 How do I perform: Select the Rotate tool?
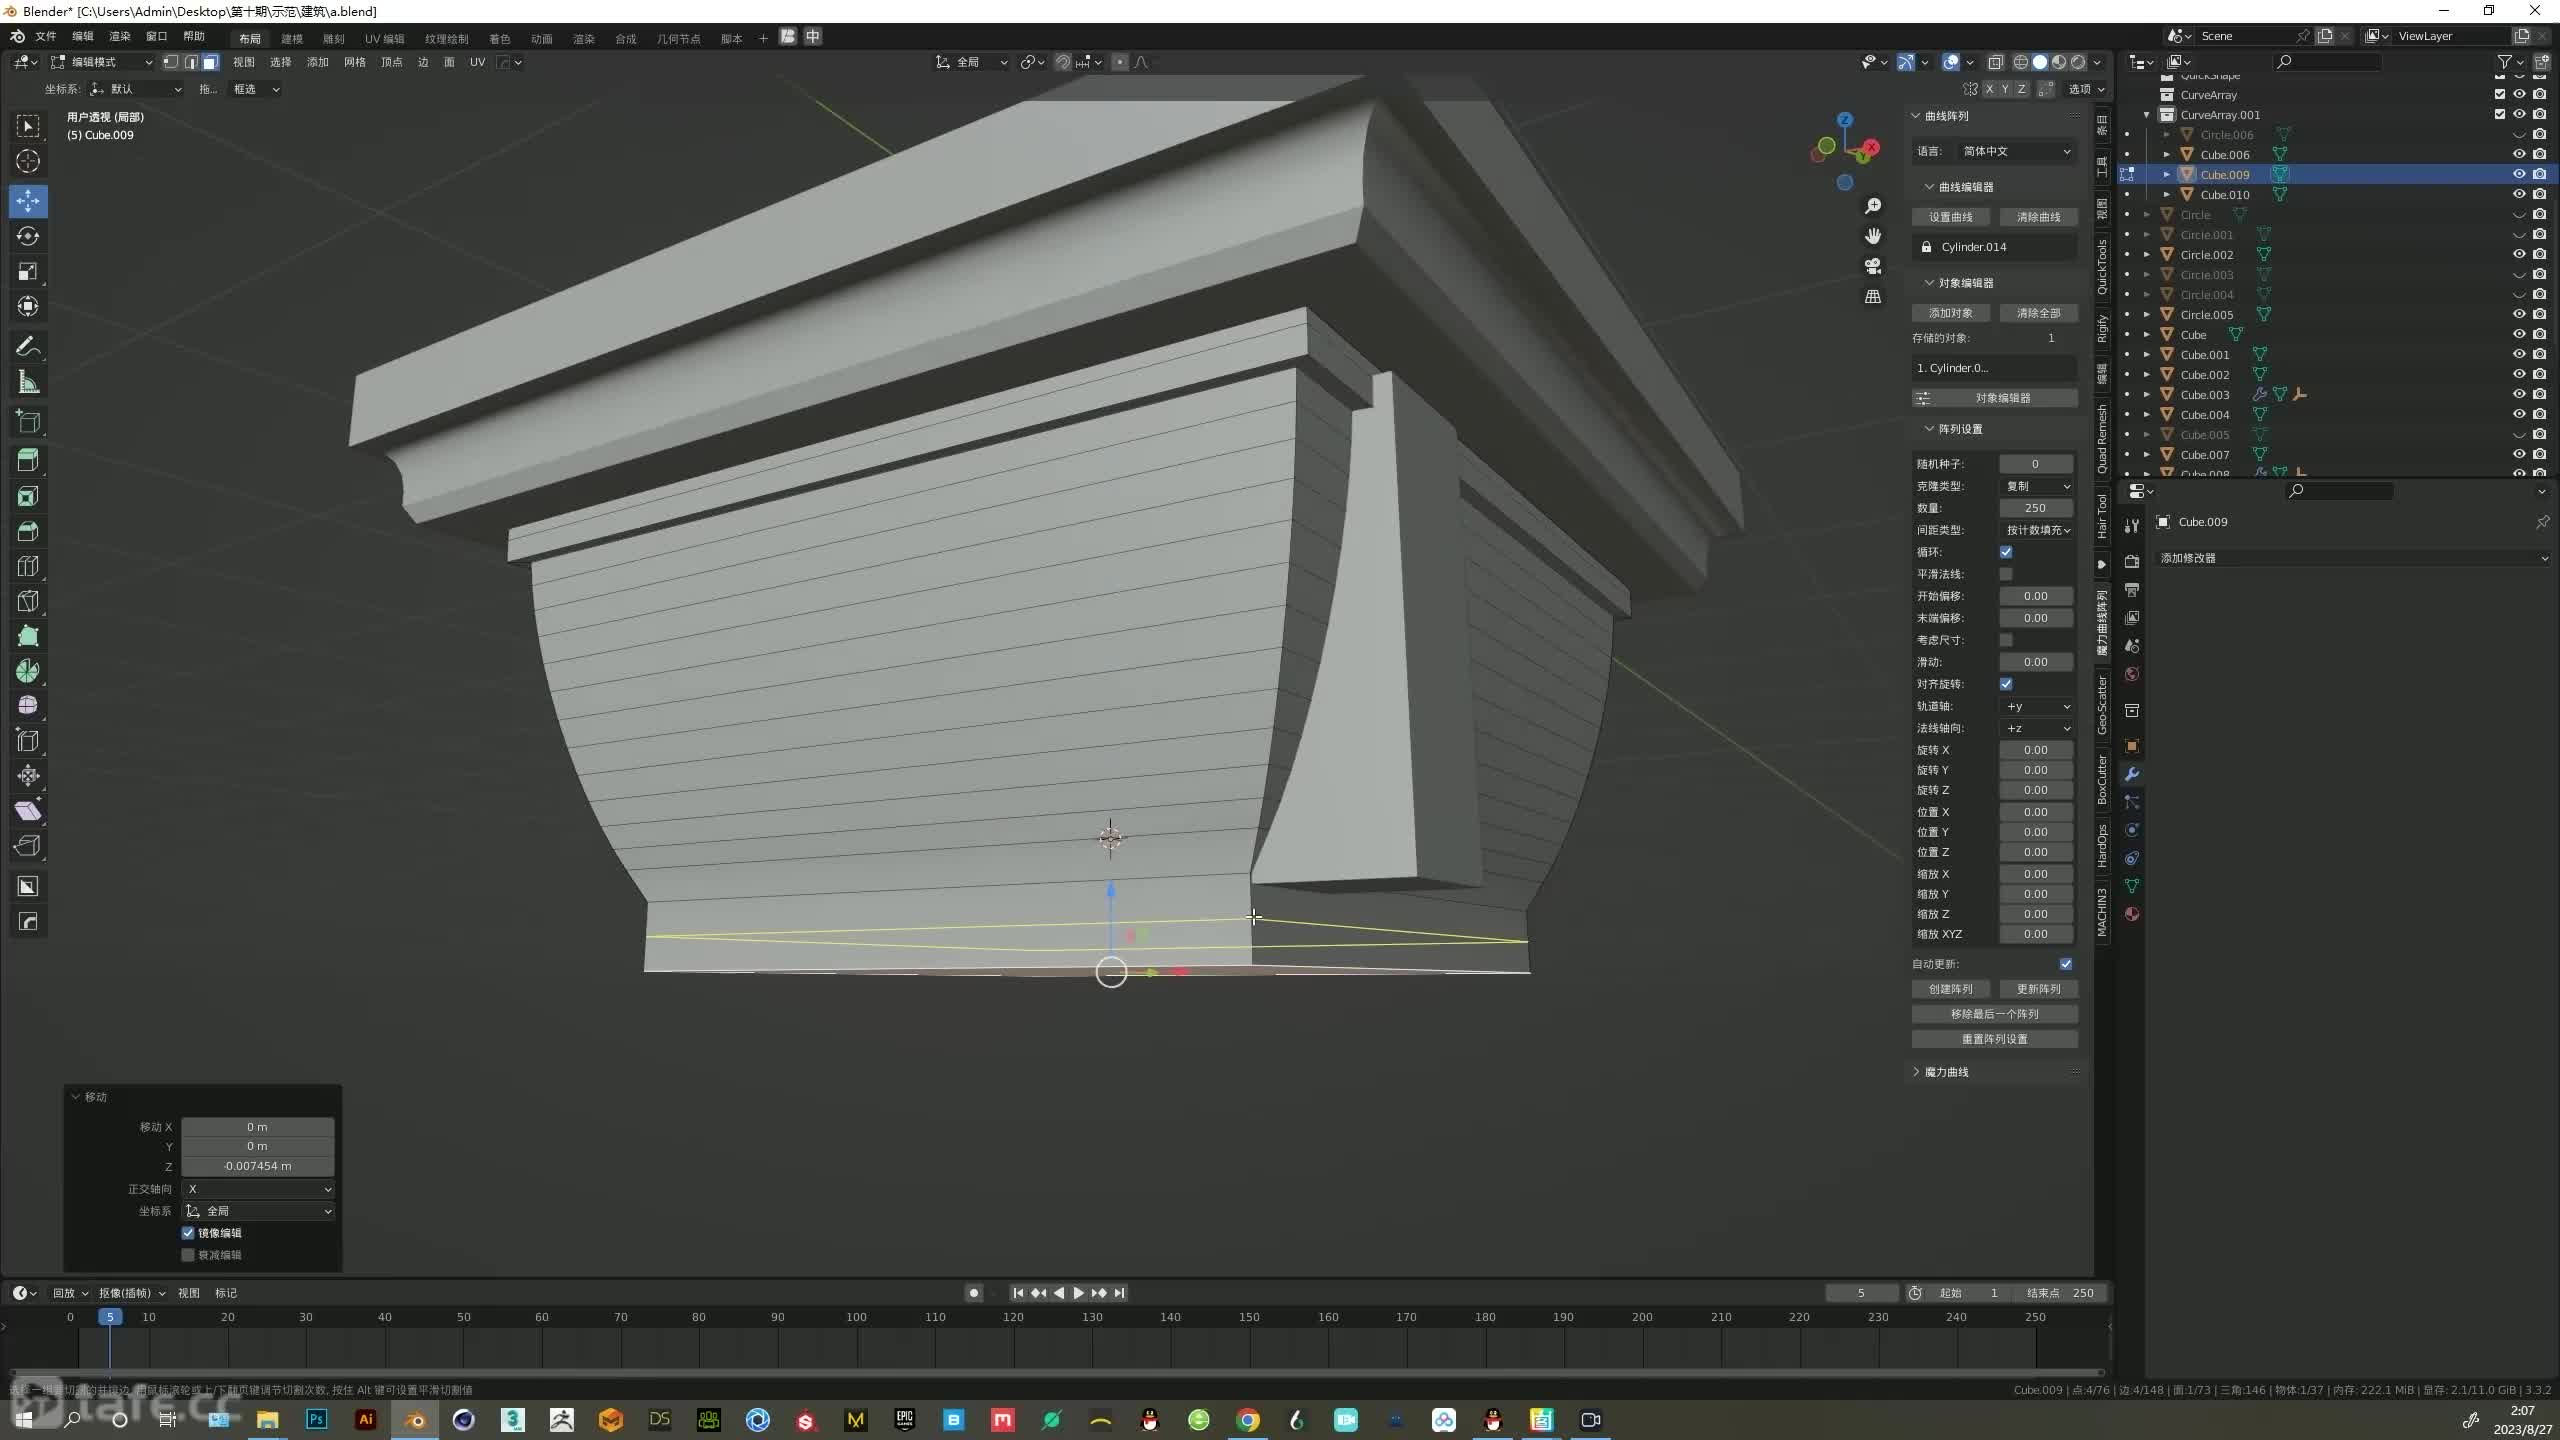click(x=28, y=236)
